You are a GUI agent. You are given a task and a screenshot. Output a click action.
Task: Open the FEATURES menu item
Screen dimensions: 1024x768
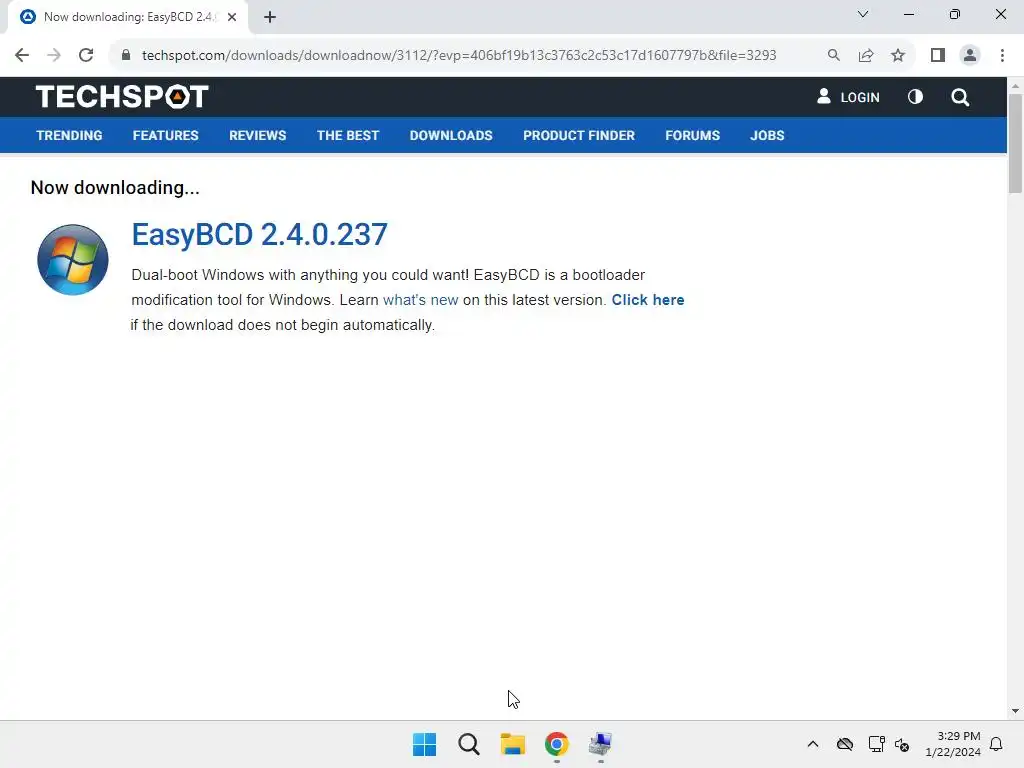pos(165,135)
